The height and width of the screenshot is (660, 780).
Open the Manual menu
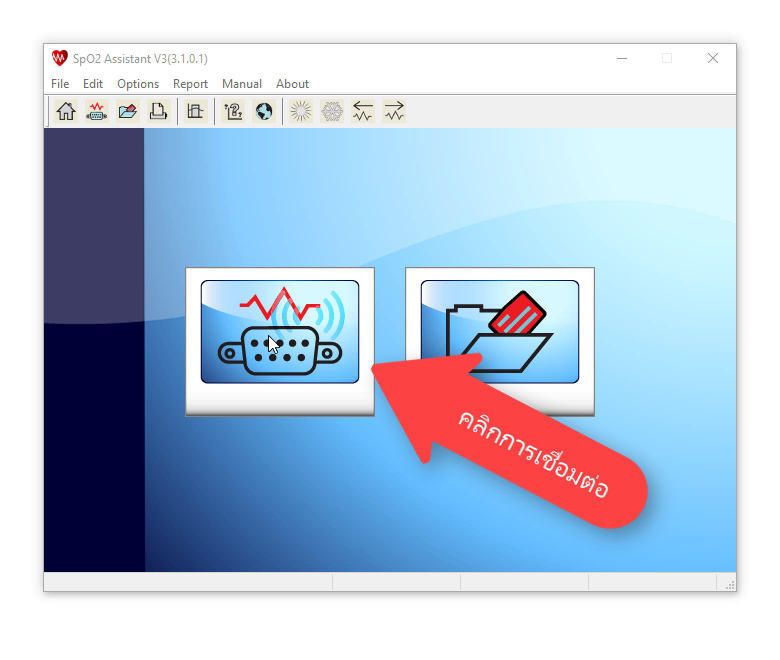(x=242, y=84)
